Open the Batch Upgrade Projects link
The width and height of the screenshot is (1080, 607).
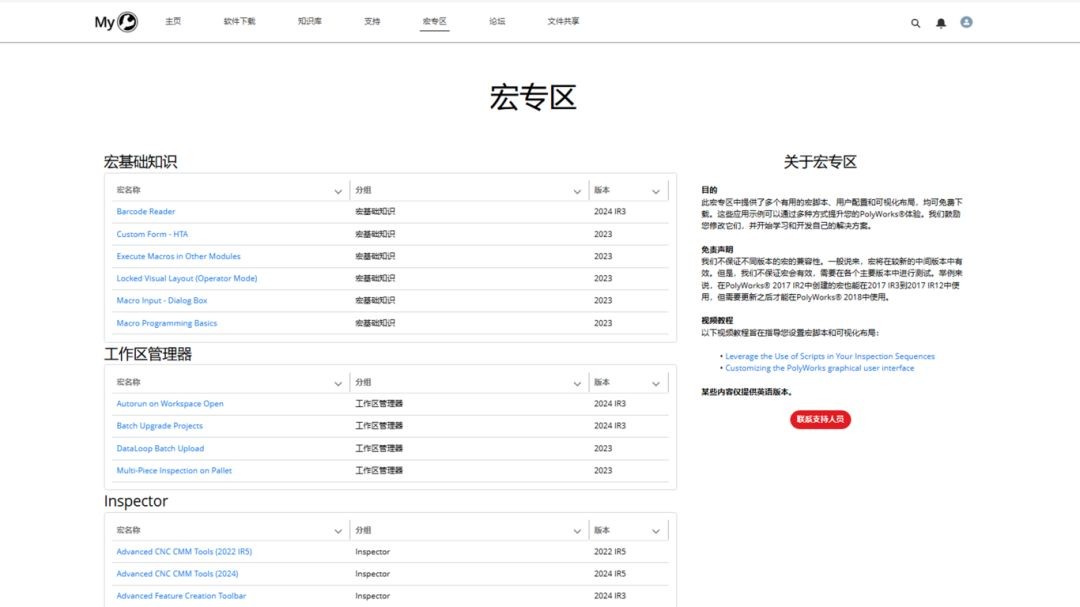coord(159,426)
